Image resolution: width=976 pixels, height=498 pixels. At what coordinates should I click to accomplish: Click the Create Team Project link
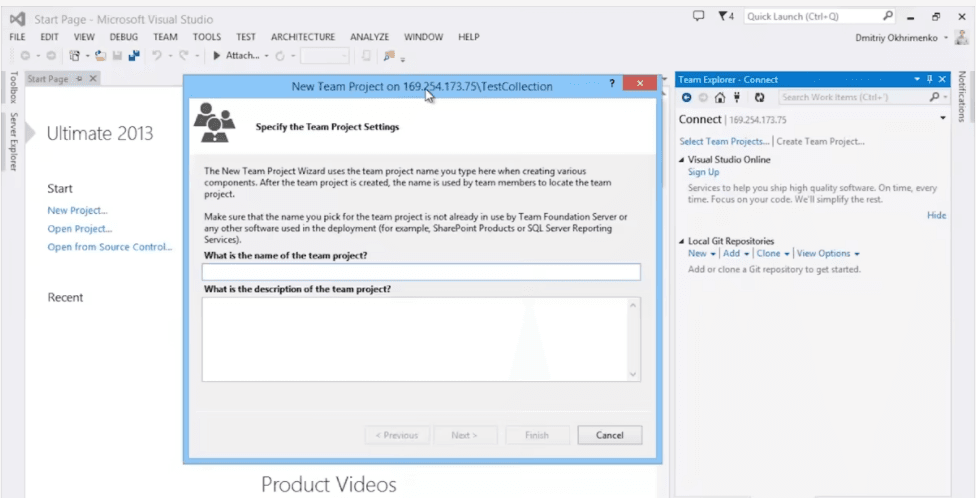[820, 141]
